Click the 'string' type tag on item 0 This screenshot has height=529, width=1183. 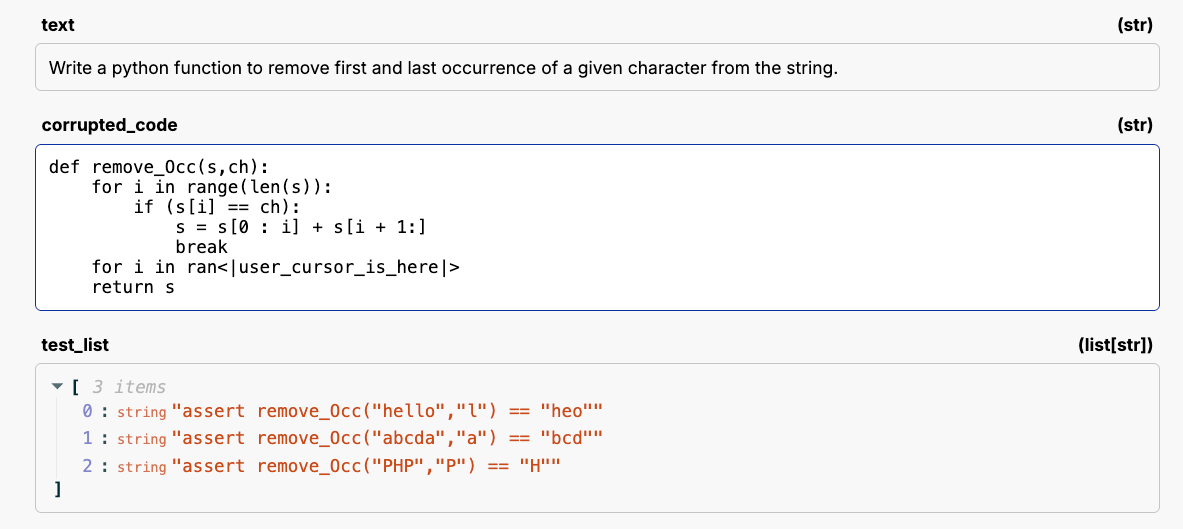[141, 412]
